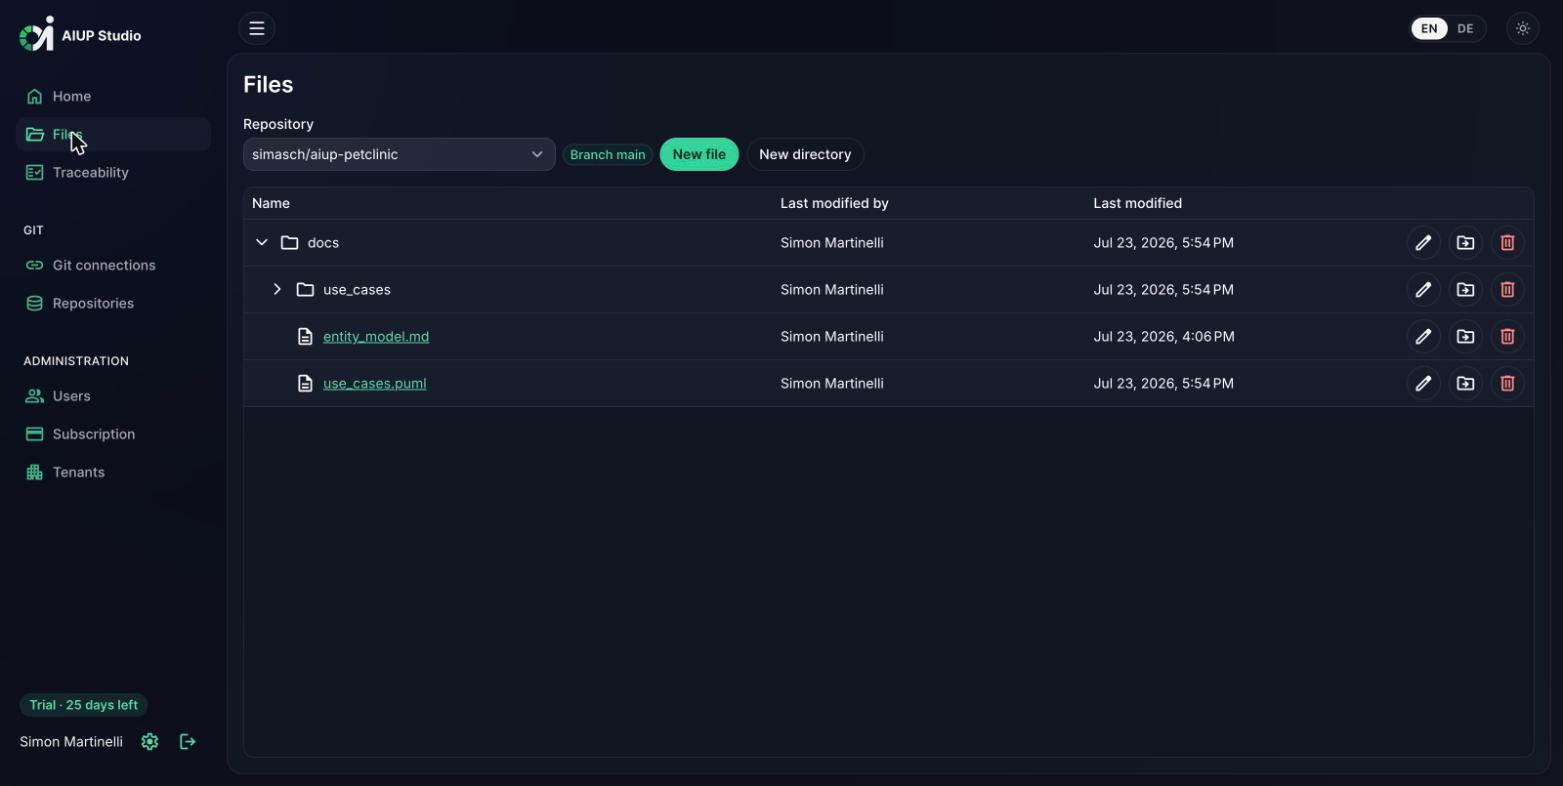
Task: Click the move icon for use_cases.puml
Action: pos(1465,384)
